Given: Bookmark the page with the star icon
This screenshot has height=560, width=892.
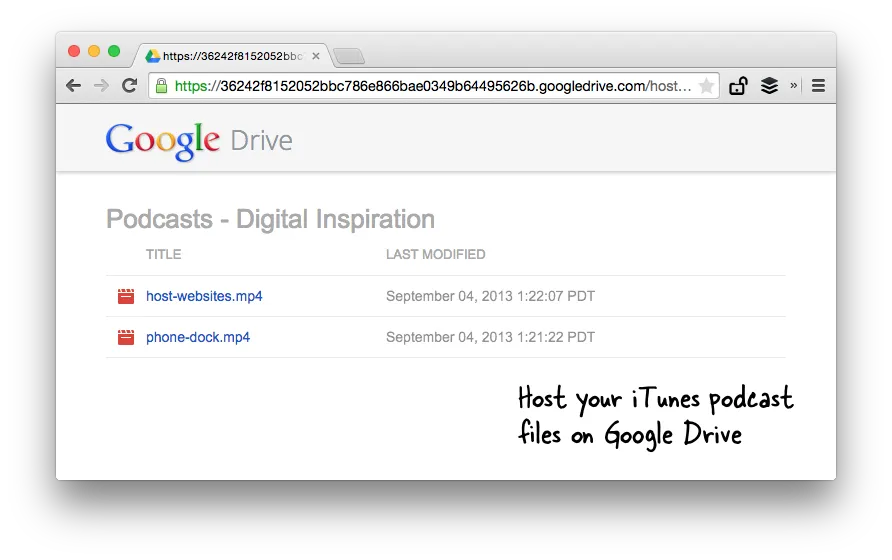Looking at the screenshot, I should click(707, 86).
